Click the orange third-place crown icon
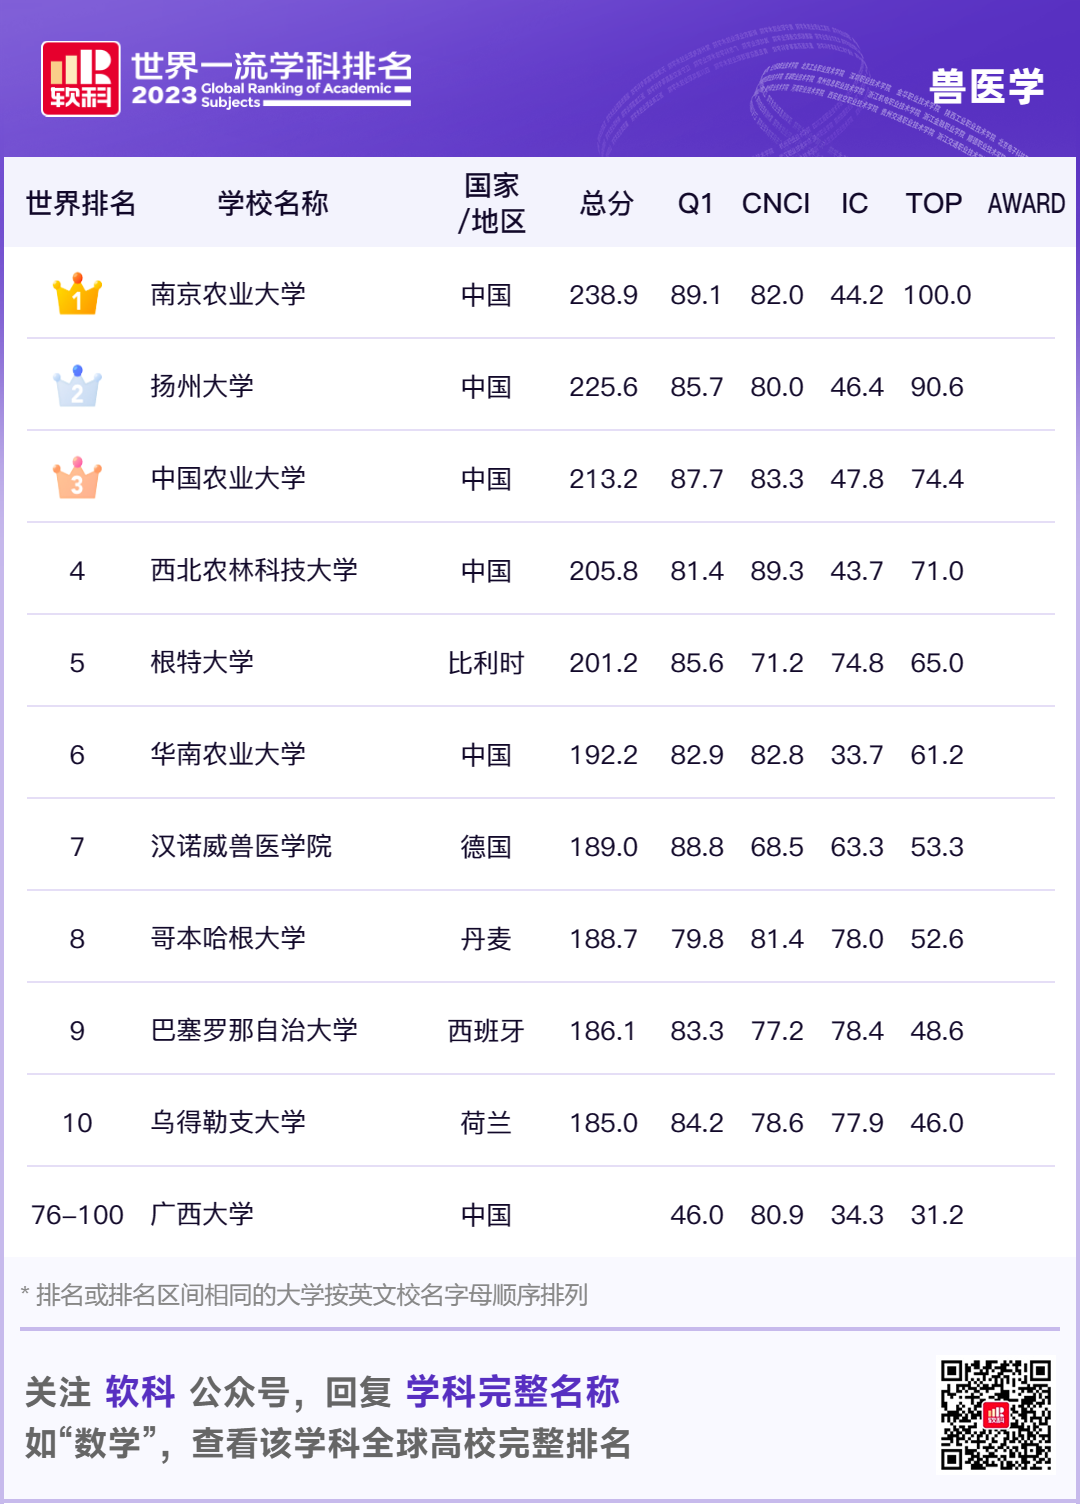The image size is (1080, 1504). [77, 479]
